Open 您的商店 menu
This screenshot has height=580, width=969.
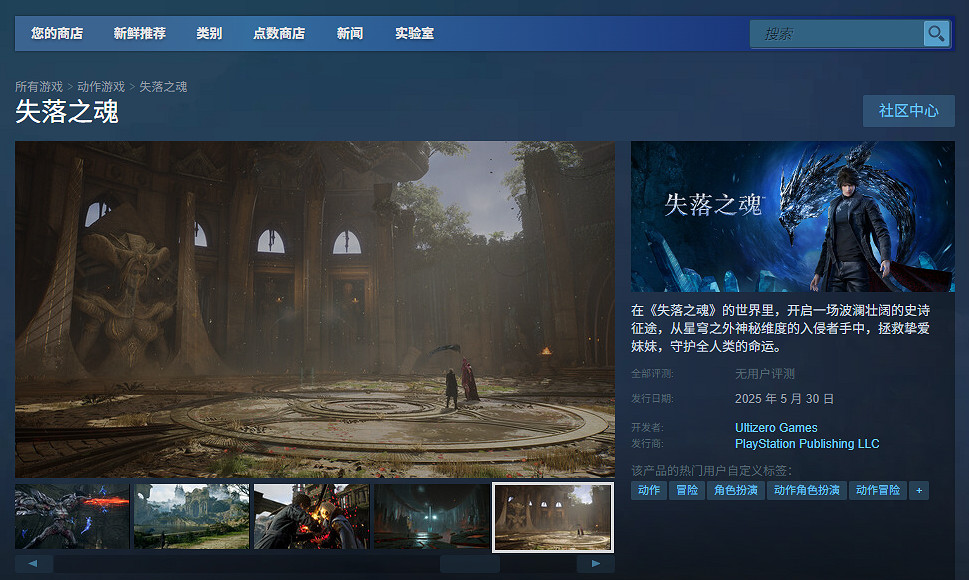coord(57,34)
